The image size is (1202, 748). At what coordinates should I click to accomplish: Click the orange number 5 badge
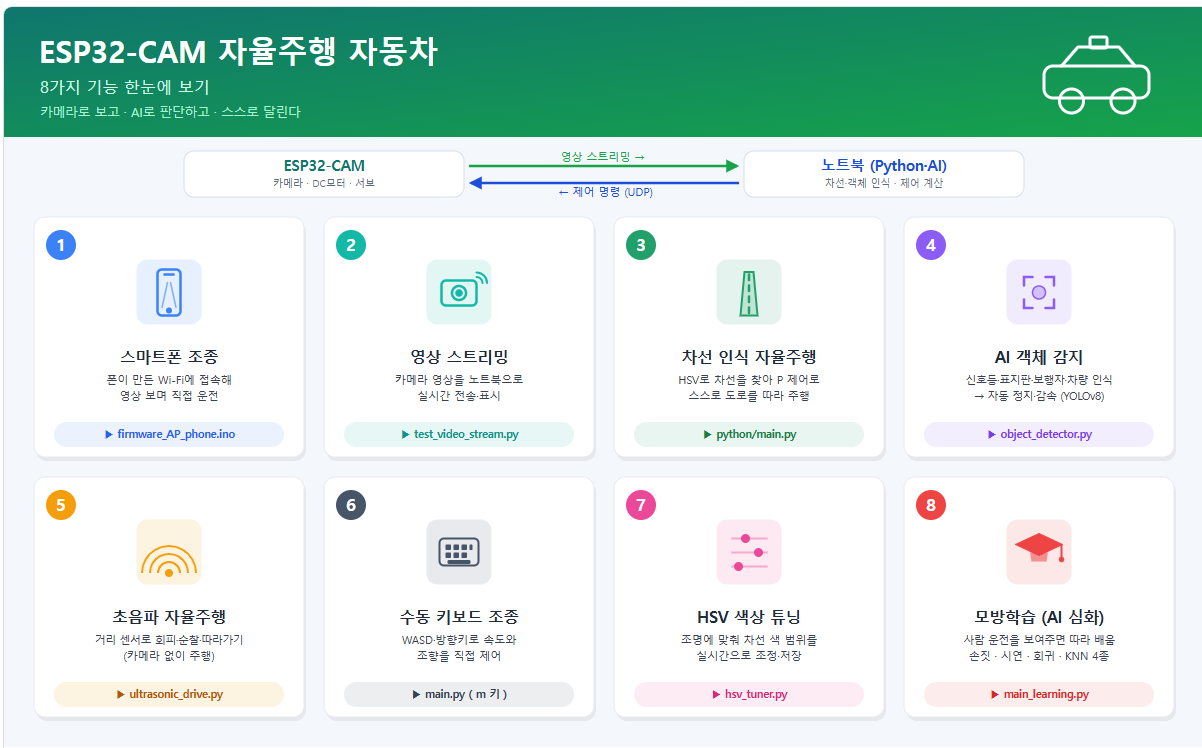[x=61, y=505]
